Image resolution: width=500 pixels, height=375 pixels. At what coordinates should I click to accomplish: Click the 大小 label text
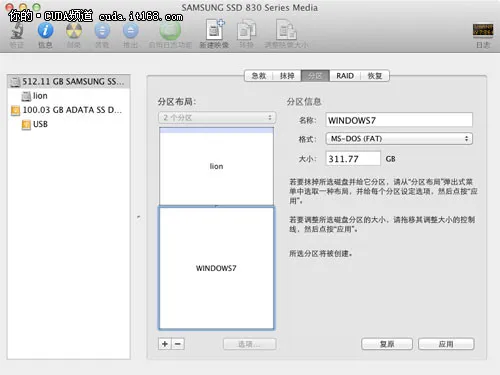point(307,159)
